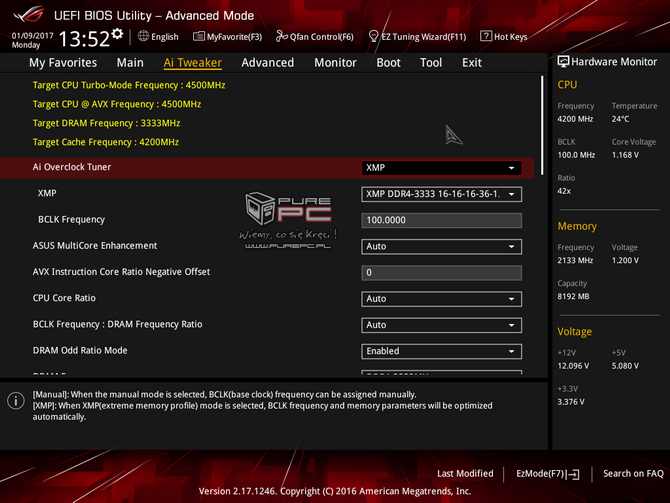Switch to EzMode(F7)

coord(547,474)
